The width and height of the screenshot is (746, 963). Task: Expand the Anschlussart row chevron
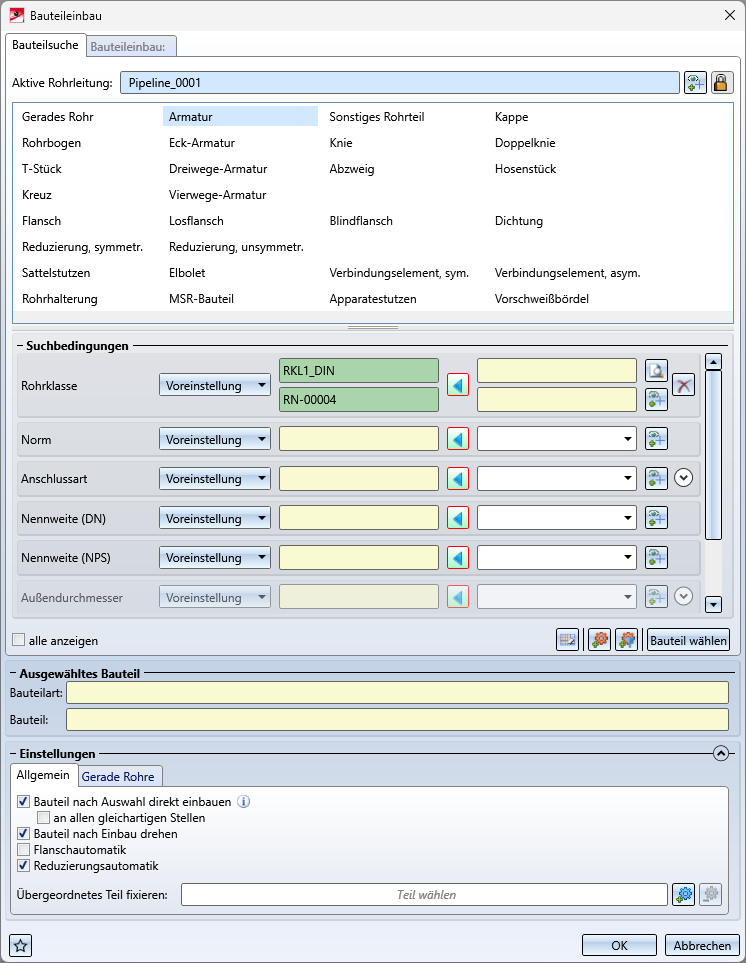pyautogui.click(x=684, y=478)
